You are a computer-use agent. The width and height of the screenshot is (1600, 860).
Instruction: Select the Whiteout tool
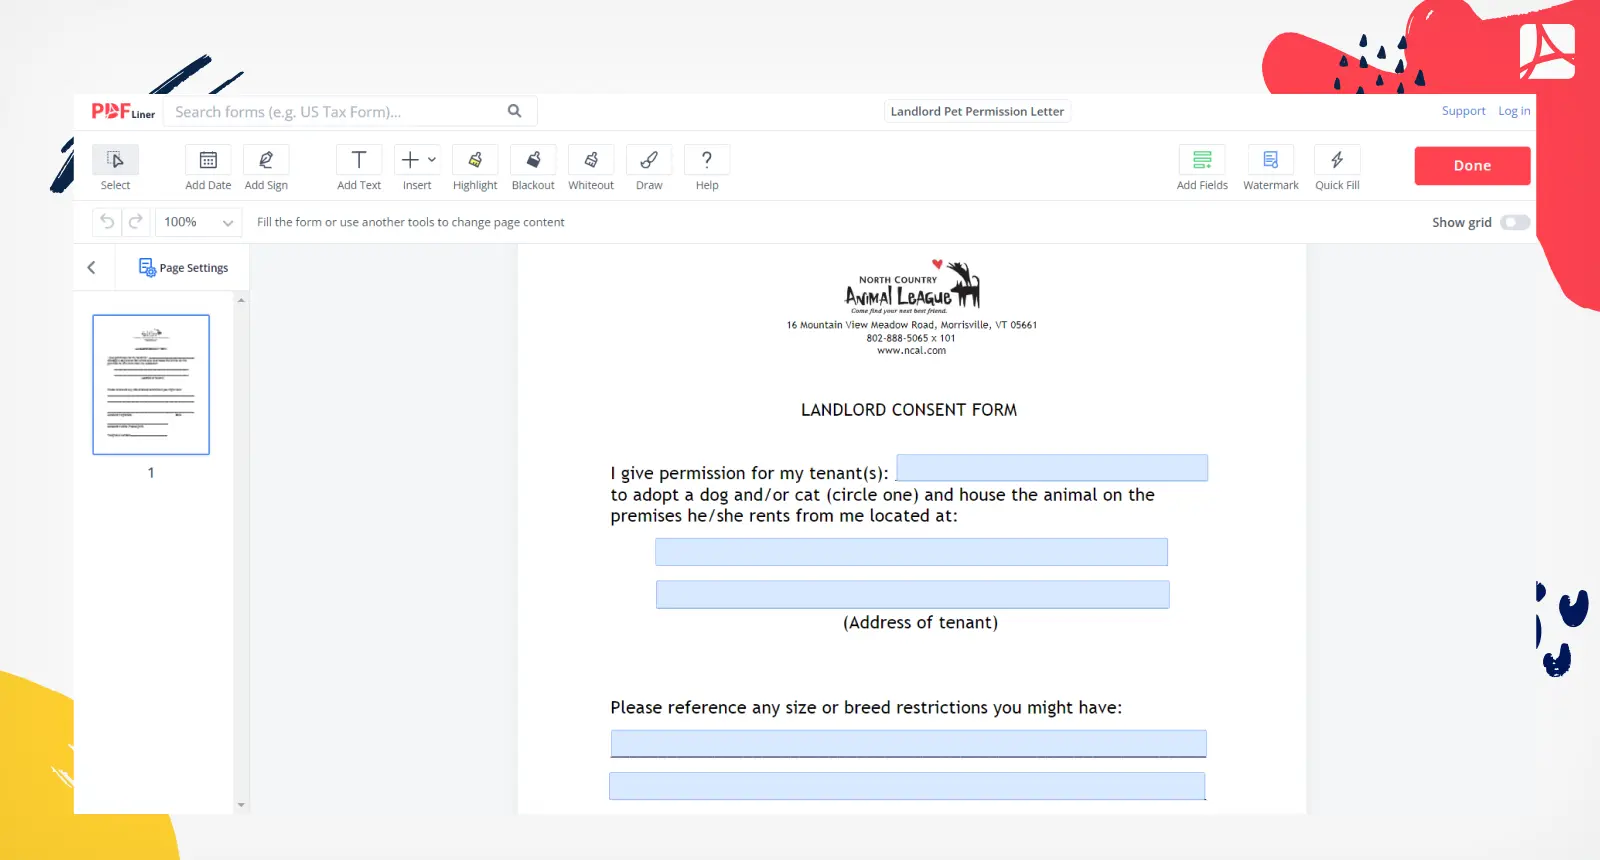(591, 168)
